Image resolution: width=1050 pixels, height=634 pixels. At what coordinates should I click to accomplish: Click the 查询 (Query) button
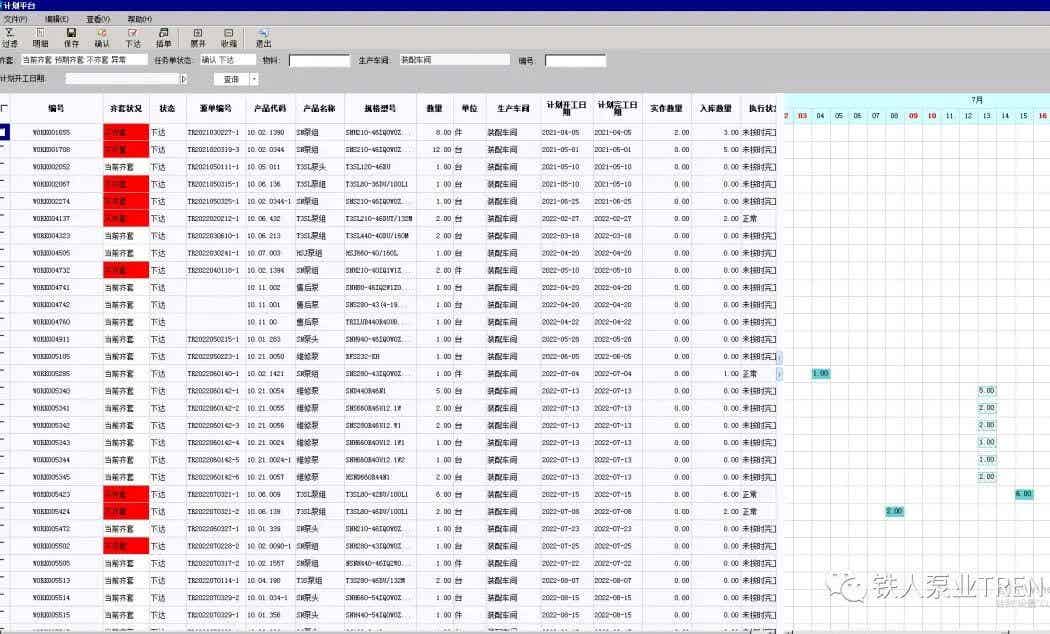tap(231, 79)
